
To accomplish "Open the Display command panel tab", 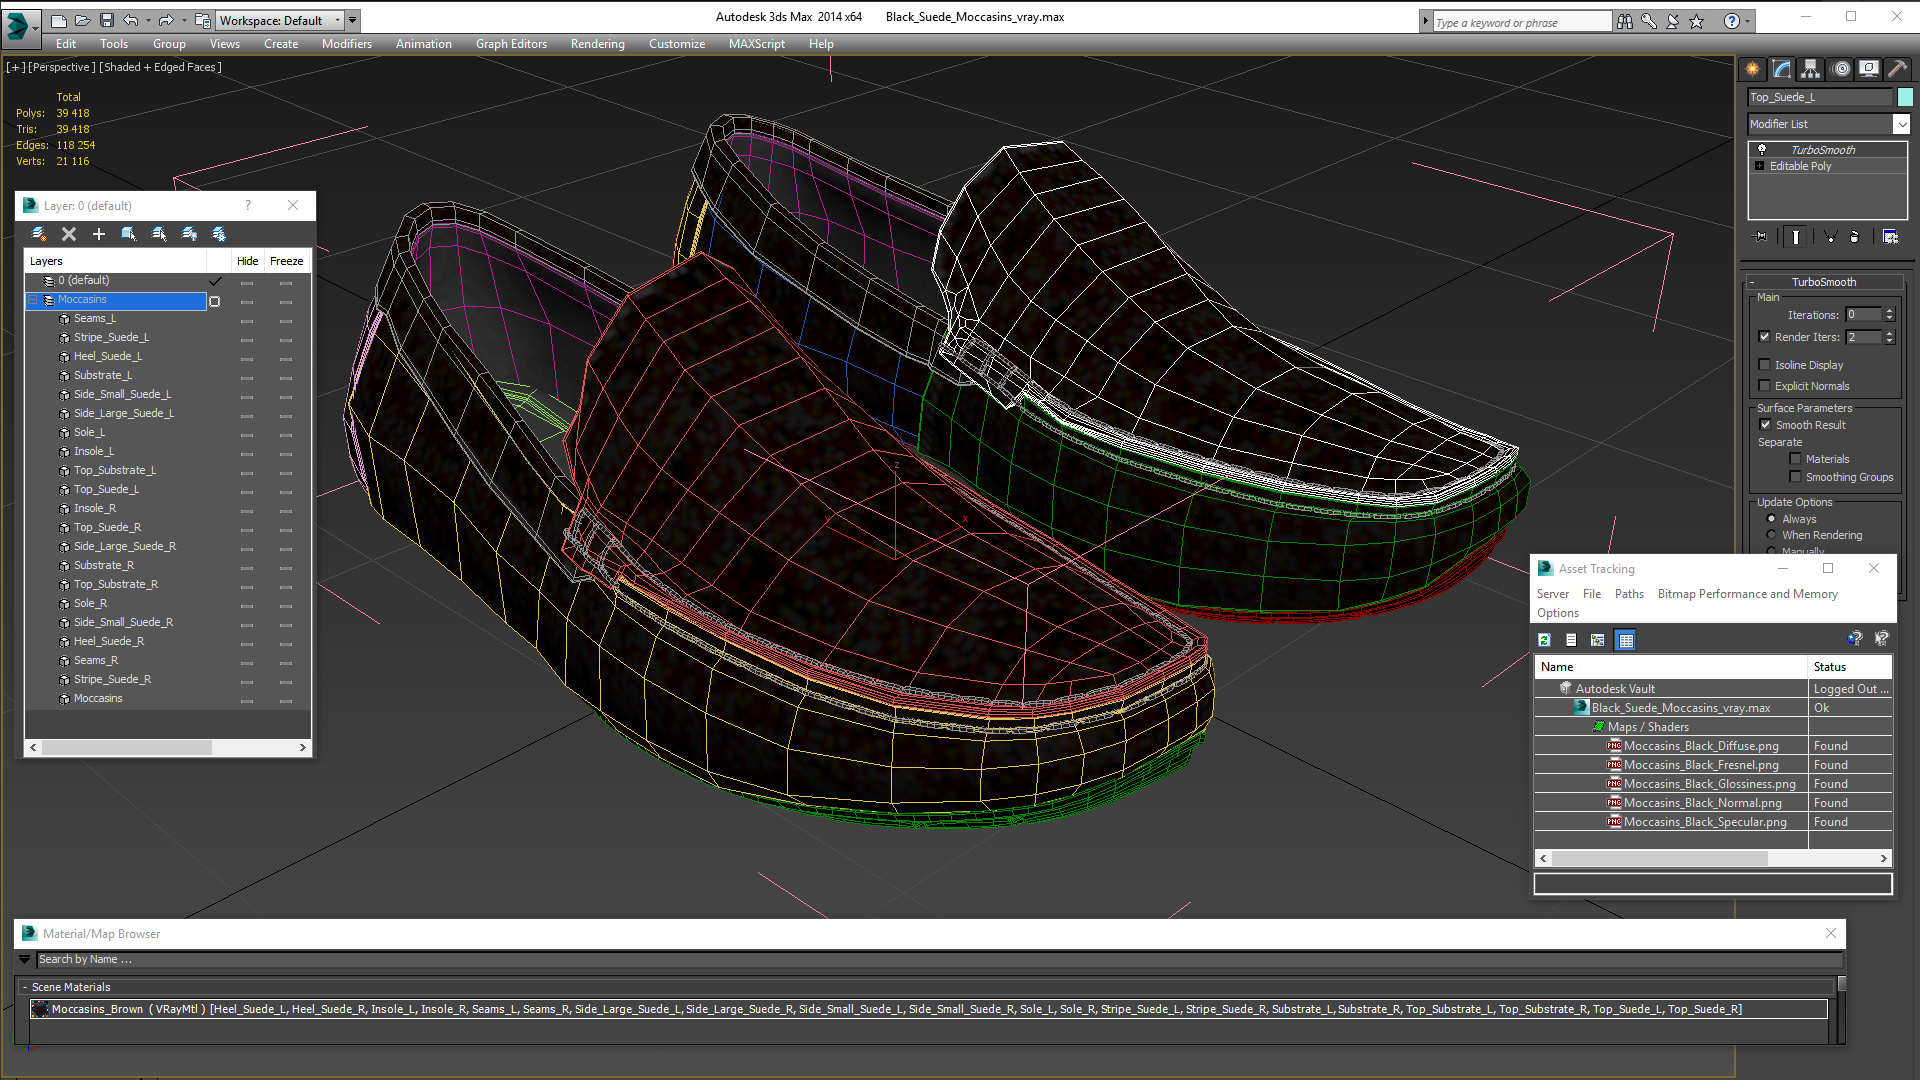I will click(1869, 69).
